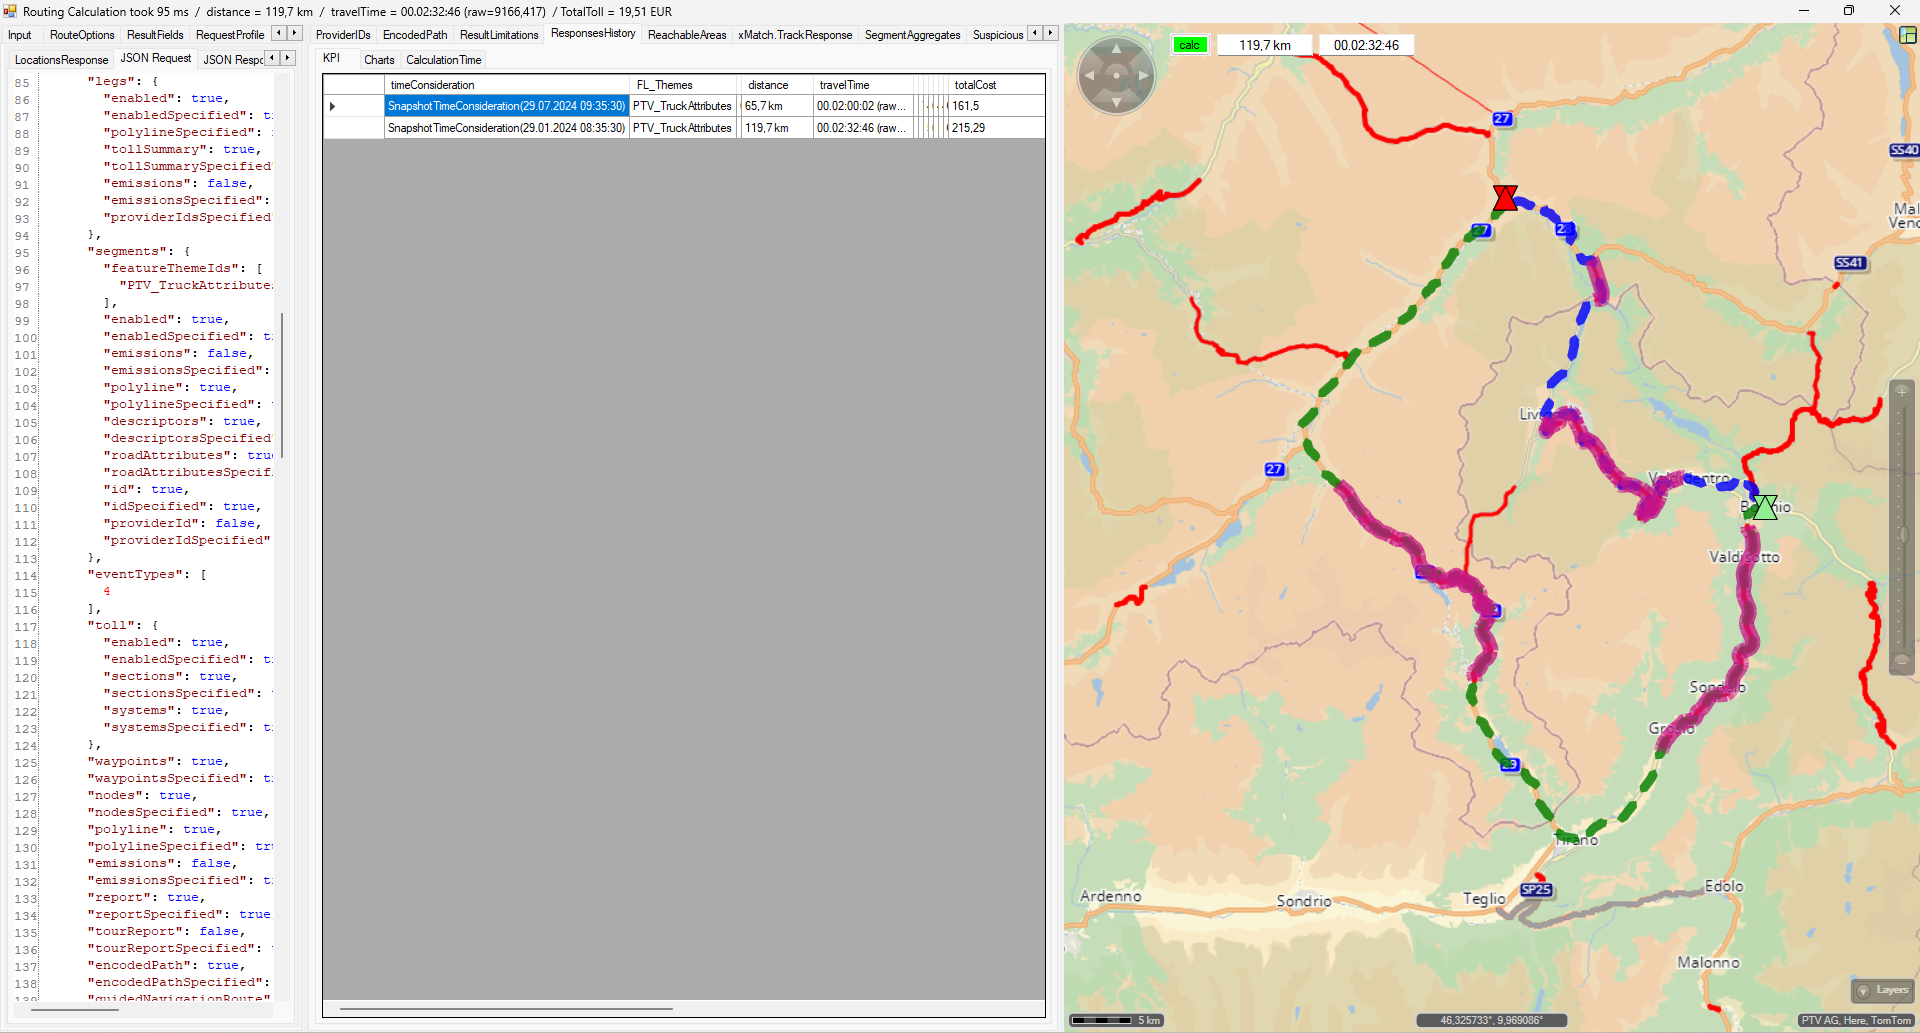The width and height of the screenshot is (1920, 1033).
Task: Expand the first row arrow in results grid
Action: point(332,106)
